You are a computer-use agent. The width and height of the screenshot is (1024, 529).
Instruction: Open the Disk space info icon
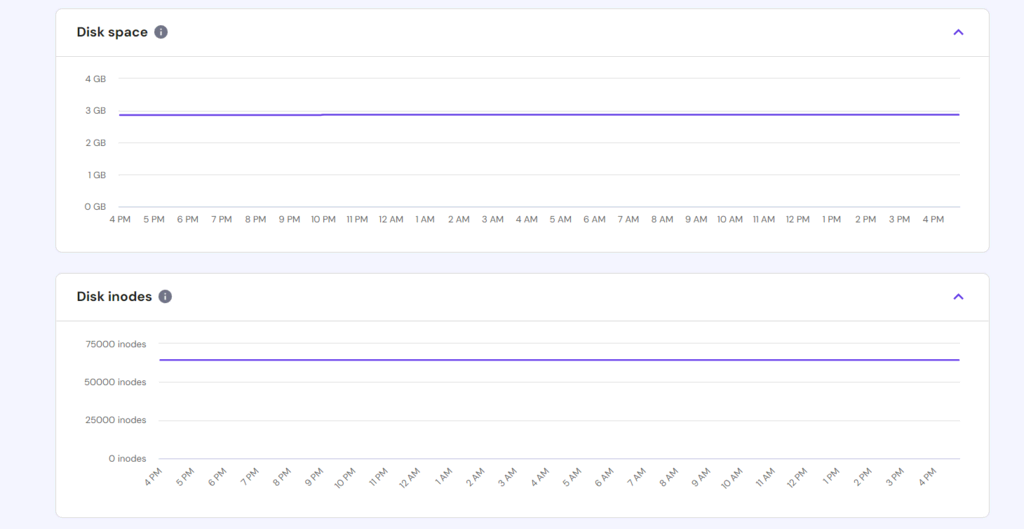(161, 32)
